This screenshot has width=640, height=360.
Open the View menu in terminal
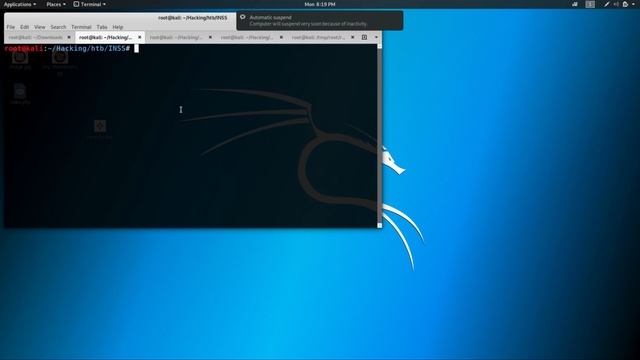[40, 27]
